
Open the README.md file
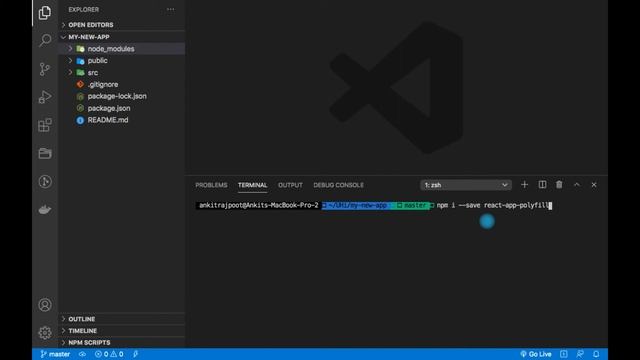click(x=122, y=120)
